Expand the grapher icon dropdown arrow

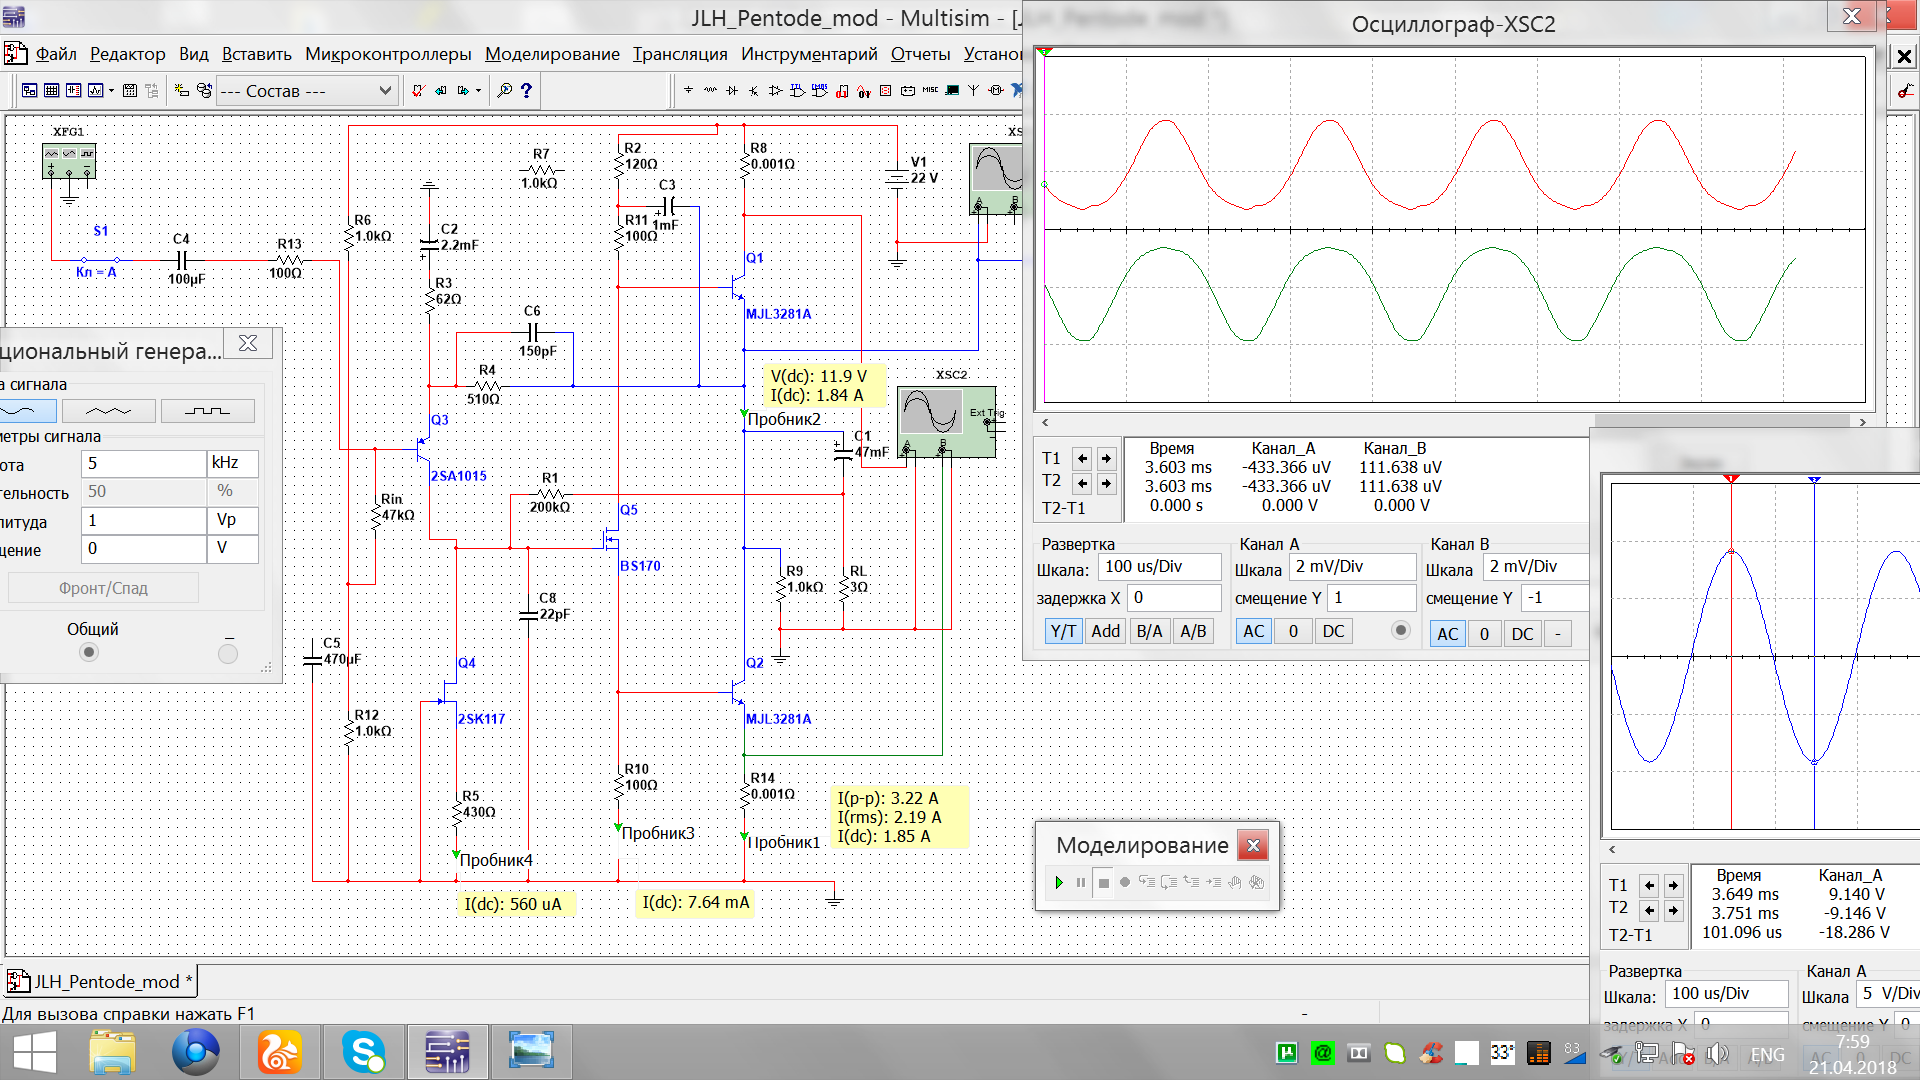pos(111,90)
